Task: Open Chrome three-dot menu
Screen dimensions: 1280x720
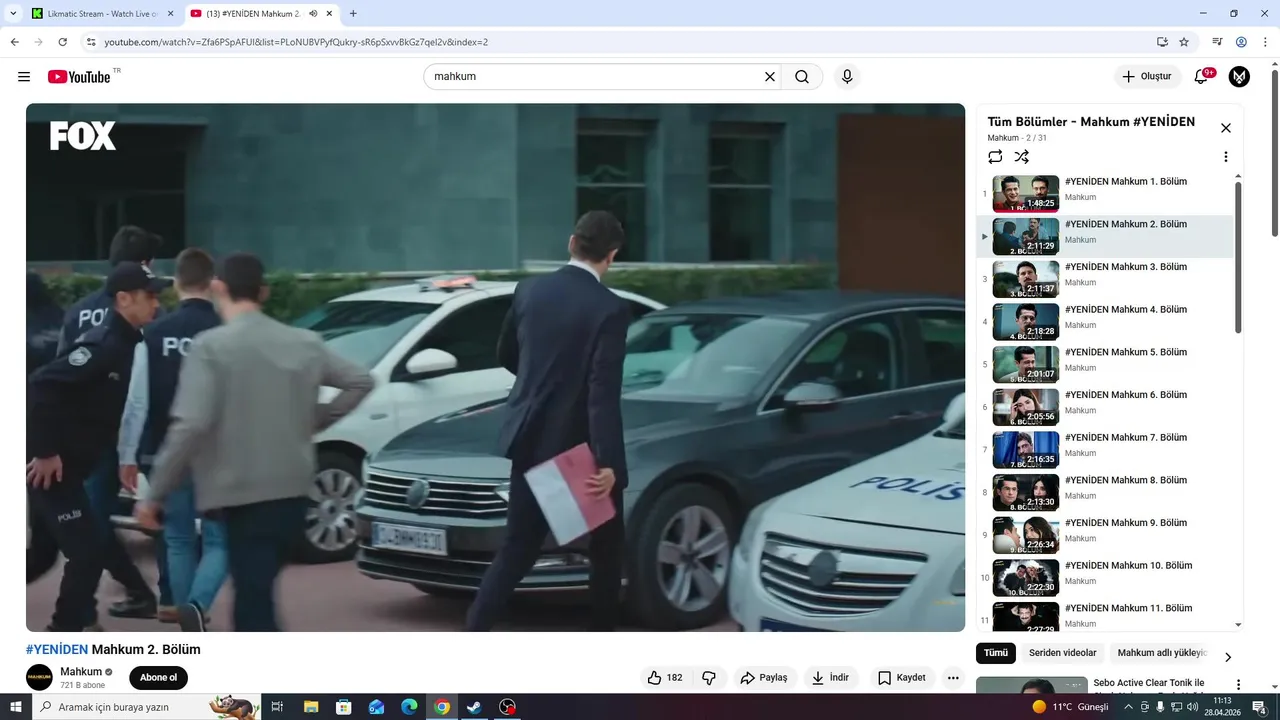Action: [x=1265, y=42]
